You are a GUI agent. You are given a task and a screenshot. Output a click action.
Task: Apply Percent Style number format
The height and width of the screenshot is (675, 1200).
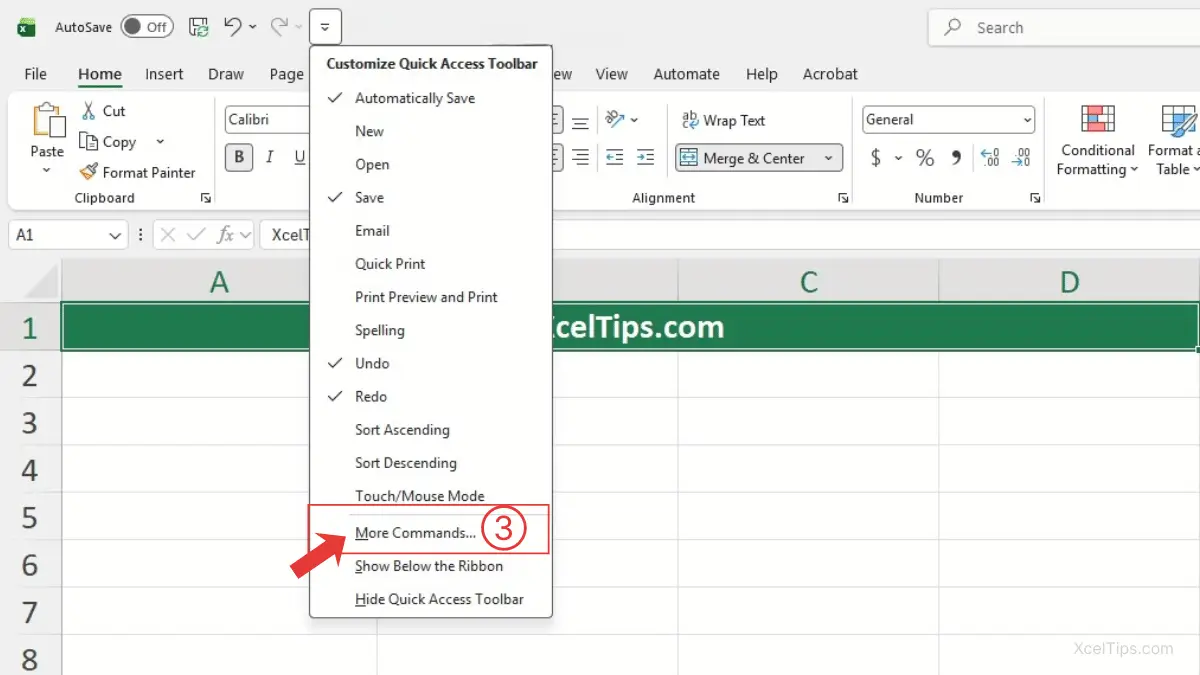click(x=925, y=158)
